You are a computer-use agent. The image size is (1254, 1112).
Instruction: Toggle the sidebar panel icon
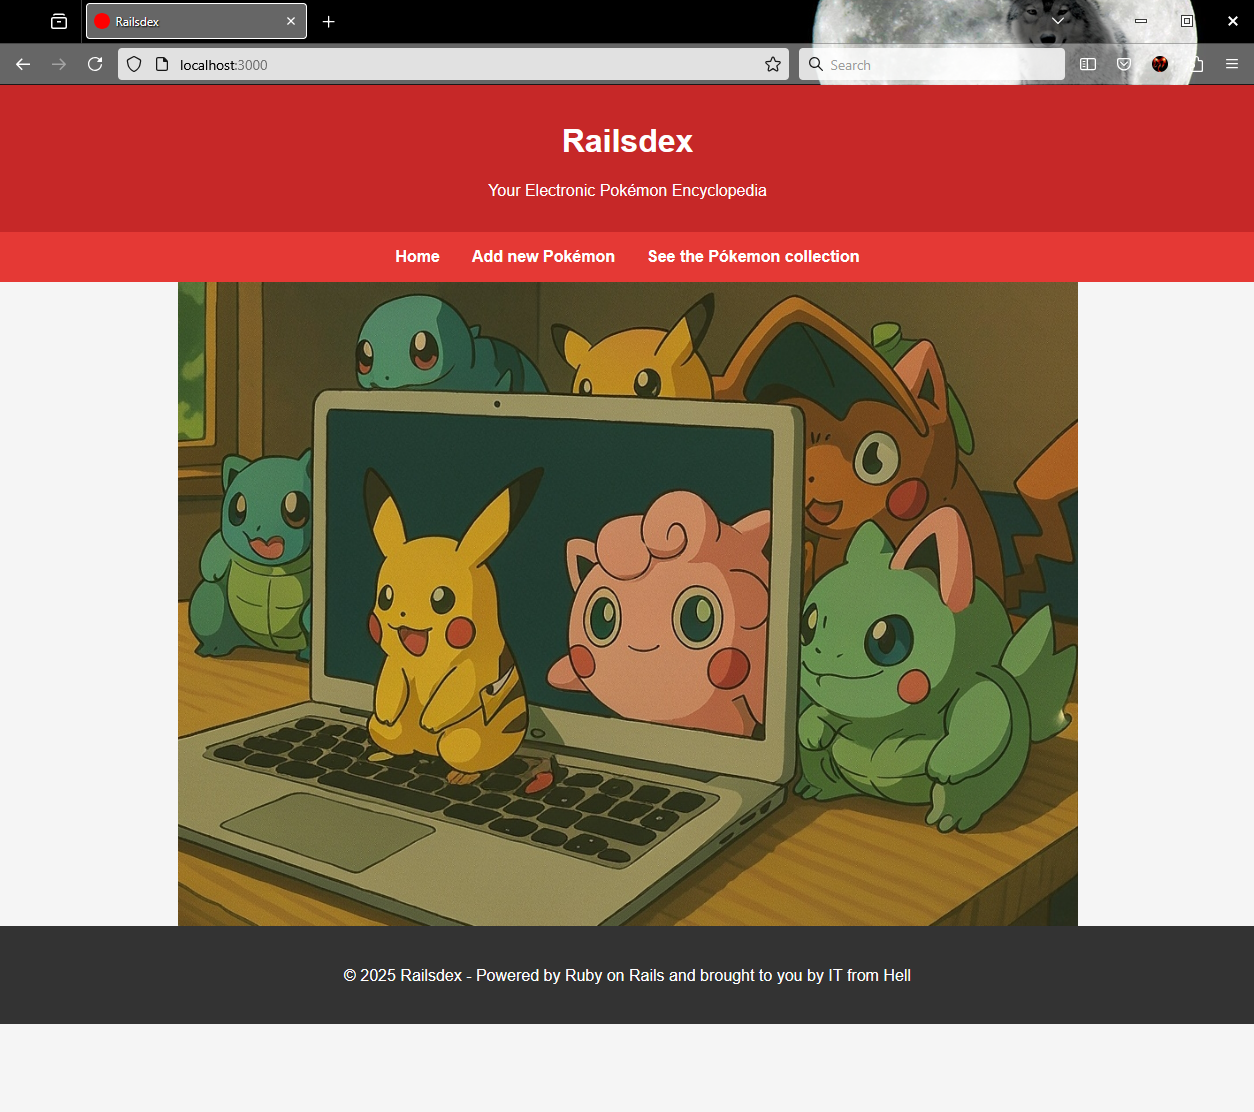coord(1088,64)
